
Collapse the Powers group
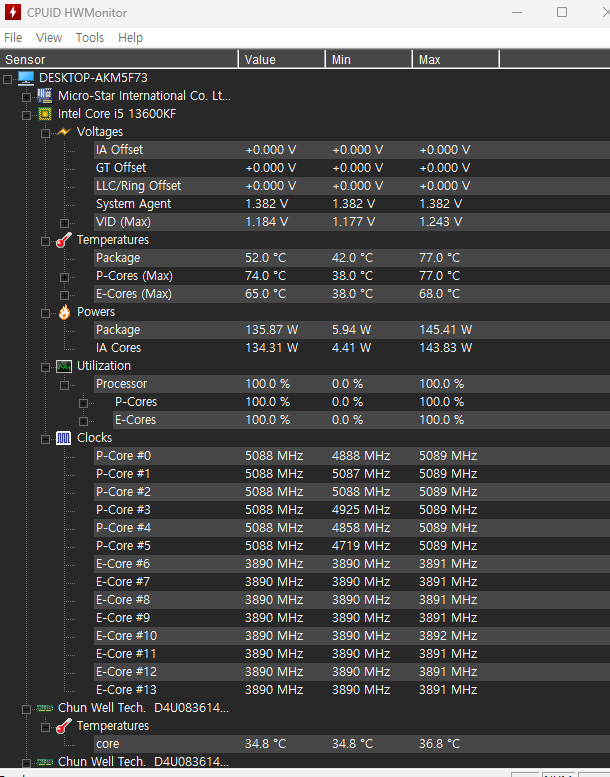coord(45,313)
